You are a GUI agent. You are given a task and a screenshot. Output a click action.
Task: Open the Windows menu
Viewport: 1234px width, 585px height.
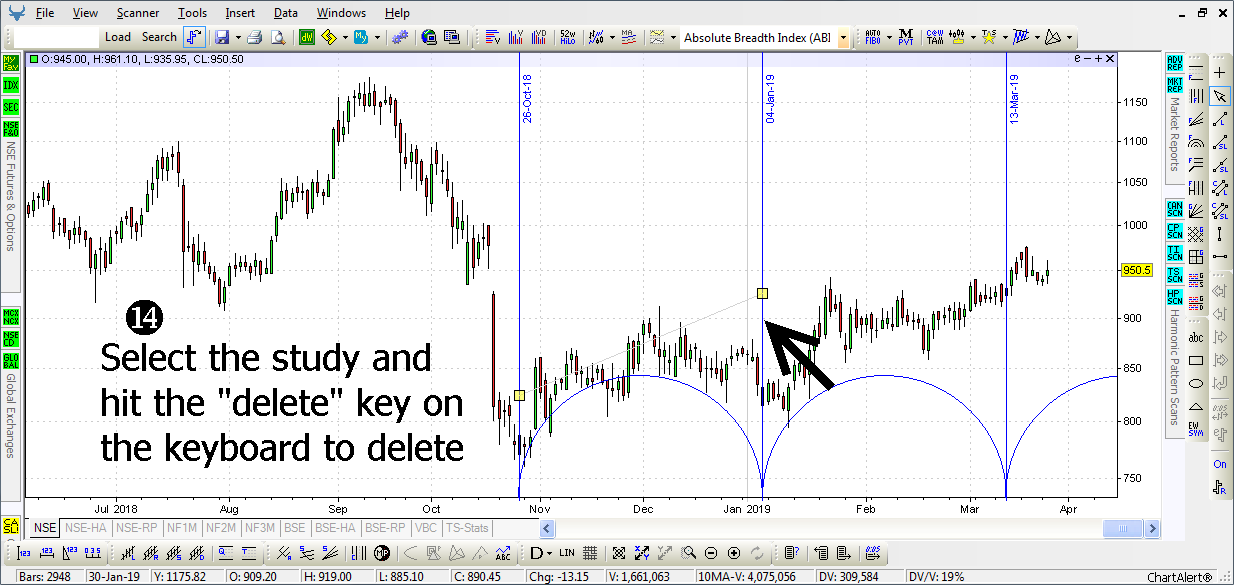click(x=341, y=13)
